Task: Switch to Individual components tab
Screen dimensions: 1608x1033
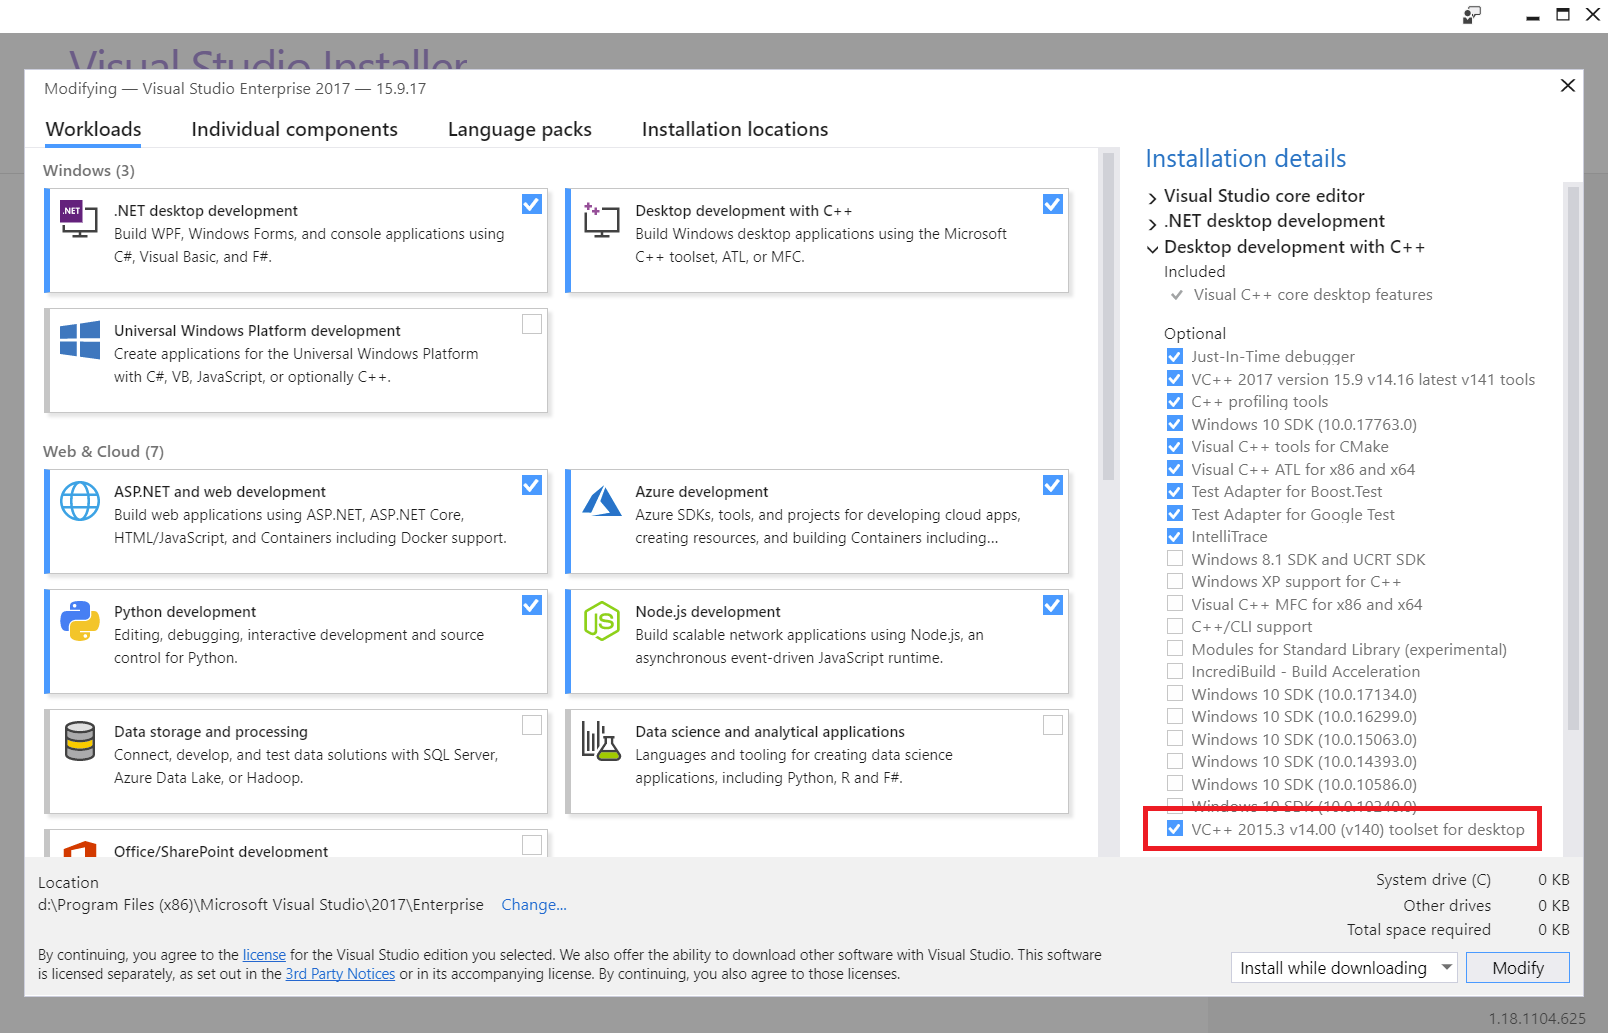Action: point(294,130)
